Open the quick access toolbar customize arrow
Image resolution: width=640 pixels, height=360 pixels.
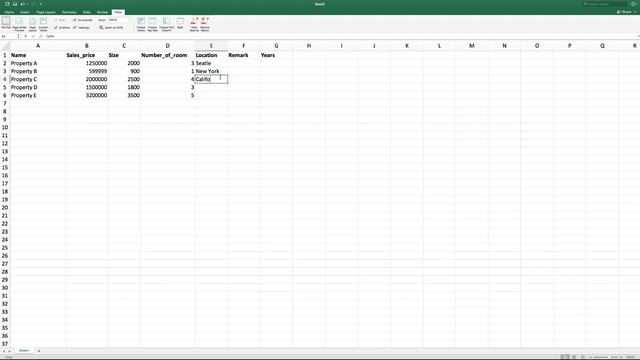pyautogui.click(x=41, y=4)
